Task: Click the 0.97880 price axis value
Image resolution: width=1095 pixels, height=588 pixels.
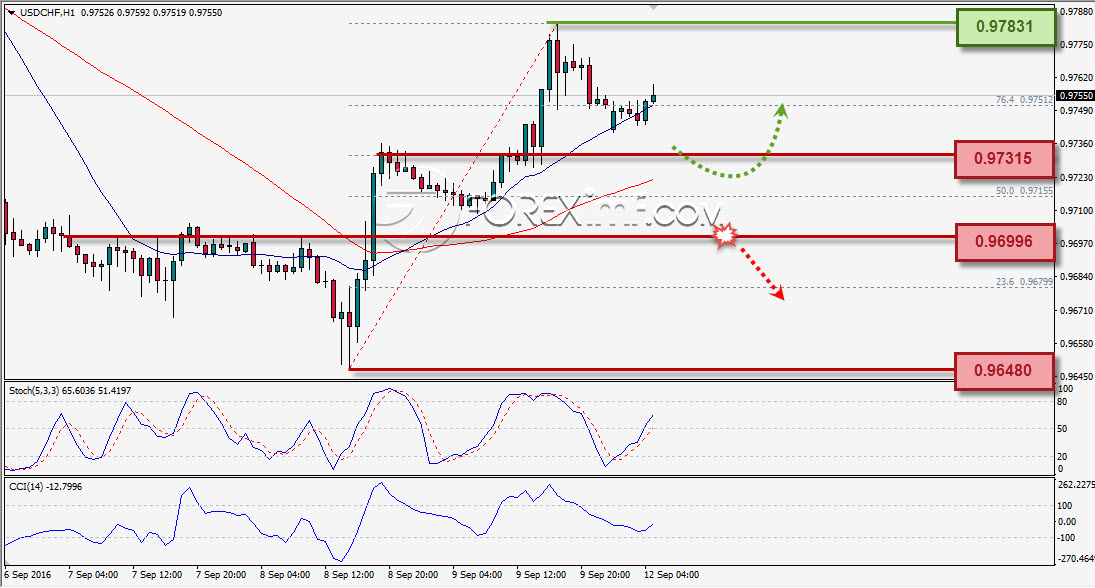Action: 1076,12
